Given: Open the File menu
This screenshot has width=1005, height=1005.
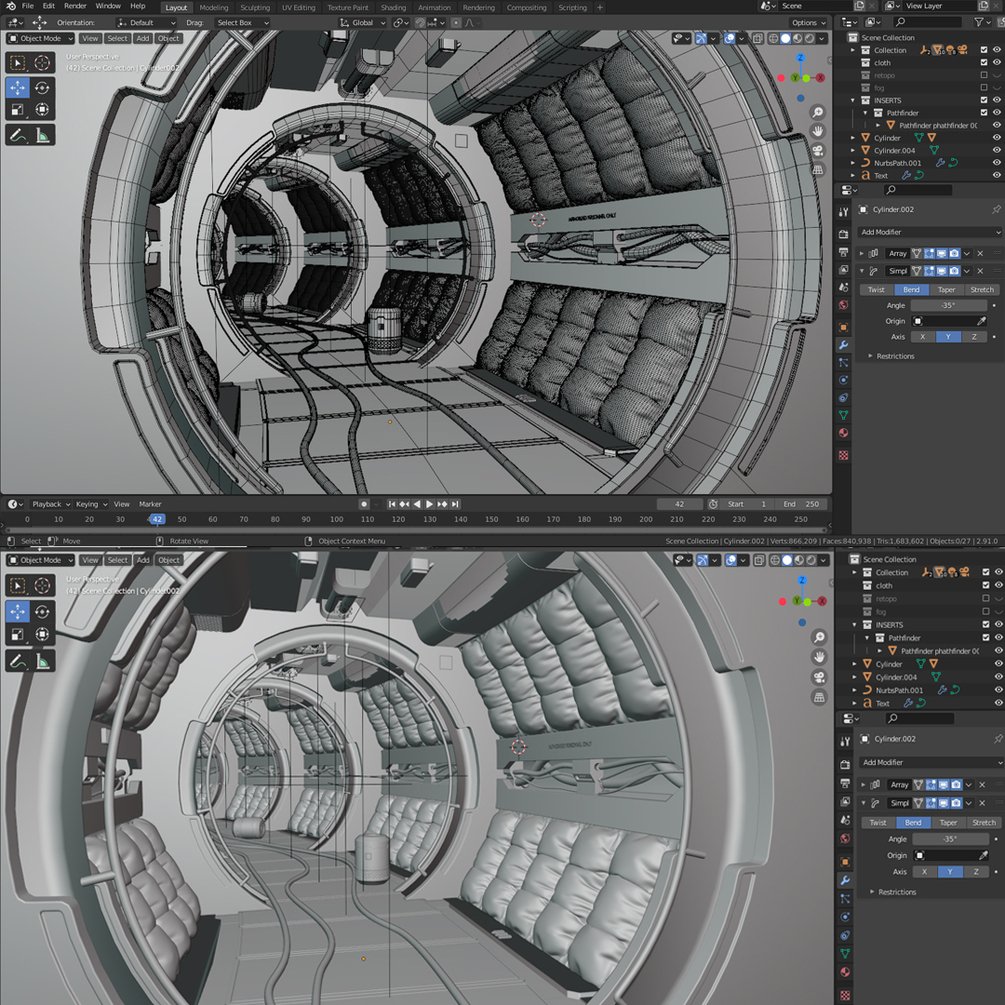Looking at the screenshot, I should [28, 6].
